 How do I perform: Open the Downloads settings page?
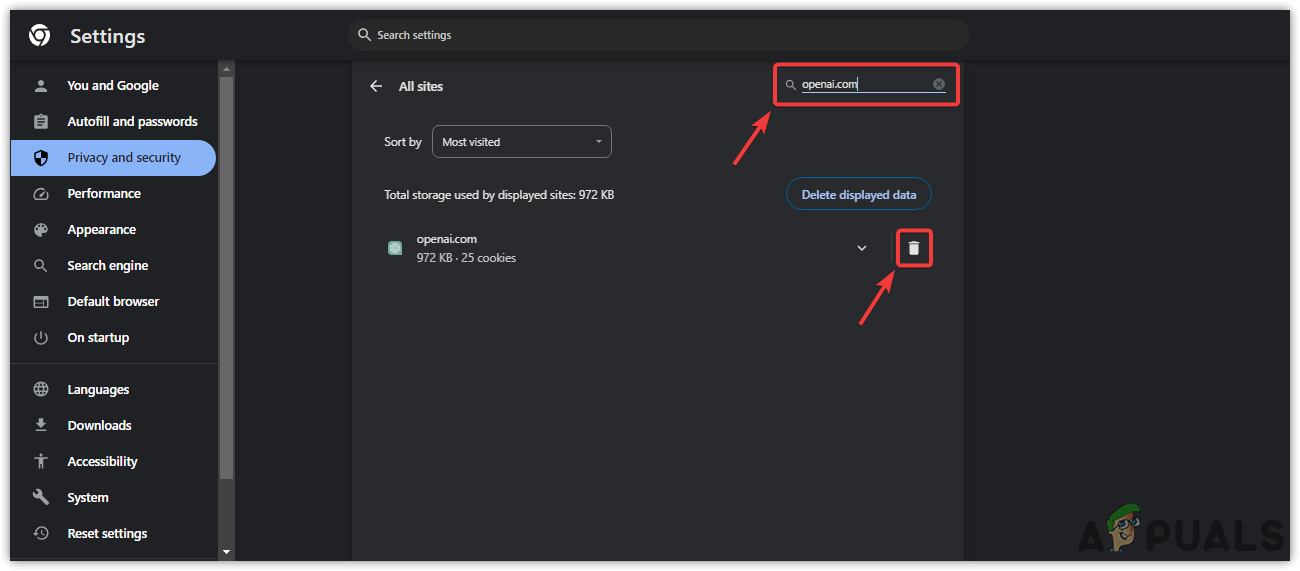tap(99, 426)
